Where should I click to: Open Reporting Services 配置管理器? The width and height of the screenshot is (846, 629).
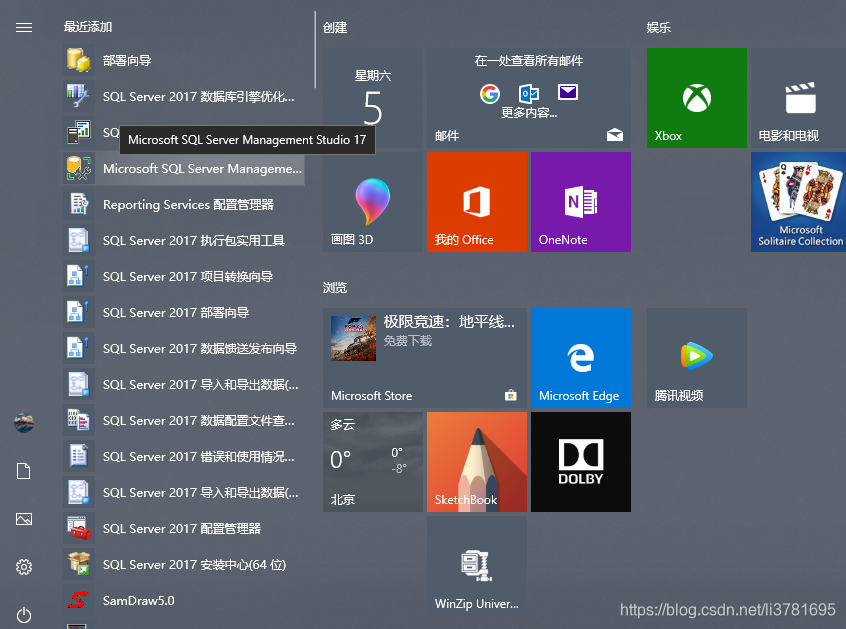(x=183, y=204)
